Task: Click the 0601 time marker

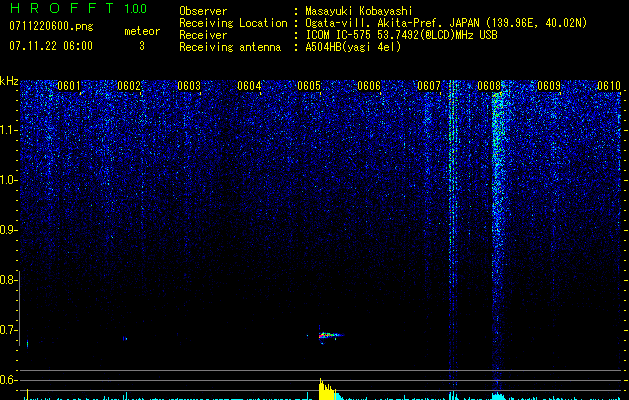Action: [69, 86]
